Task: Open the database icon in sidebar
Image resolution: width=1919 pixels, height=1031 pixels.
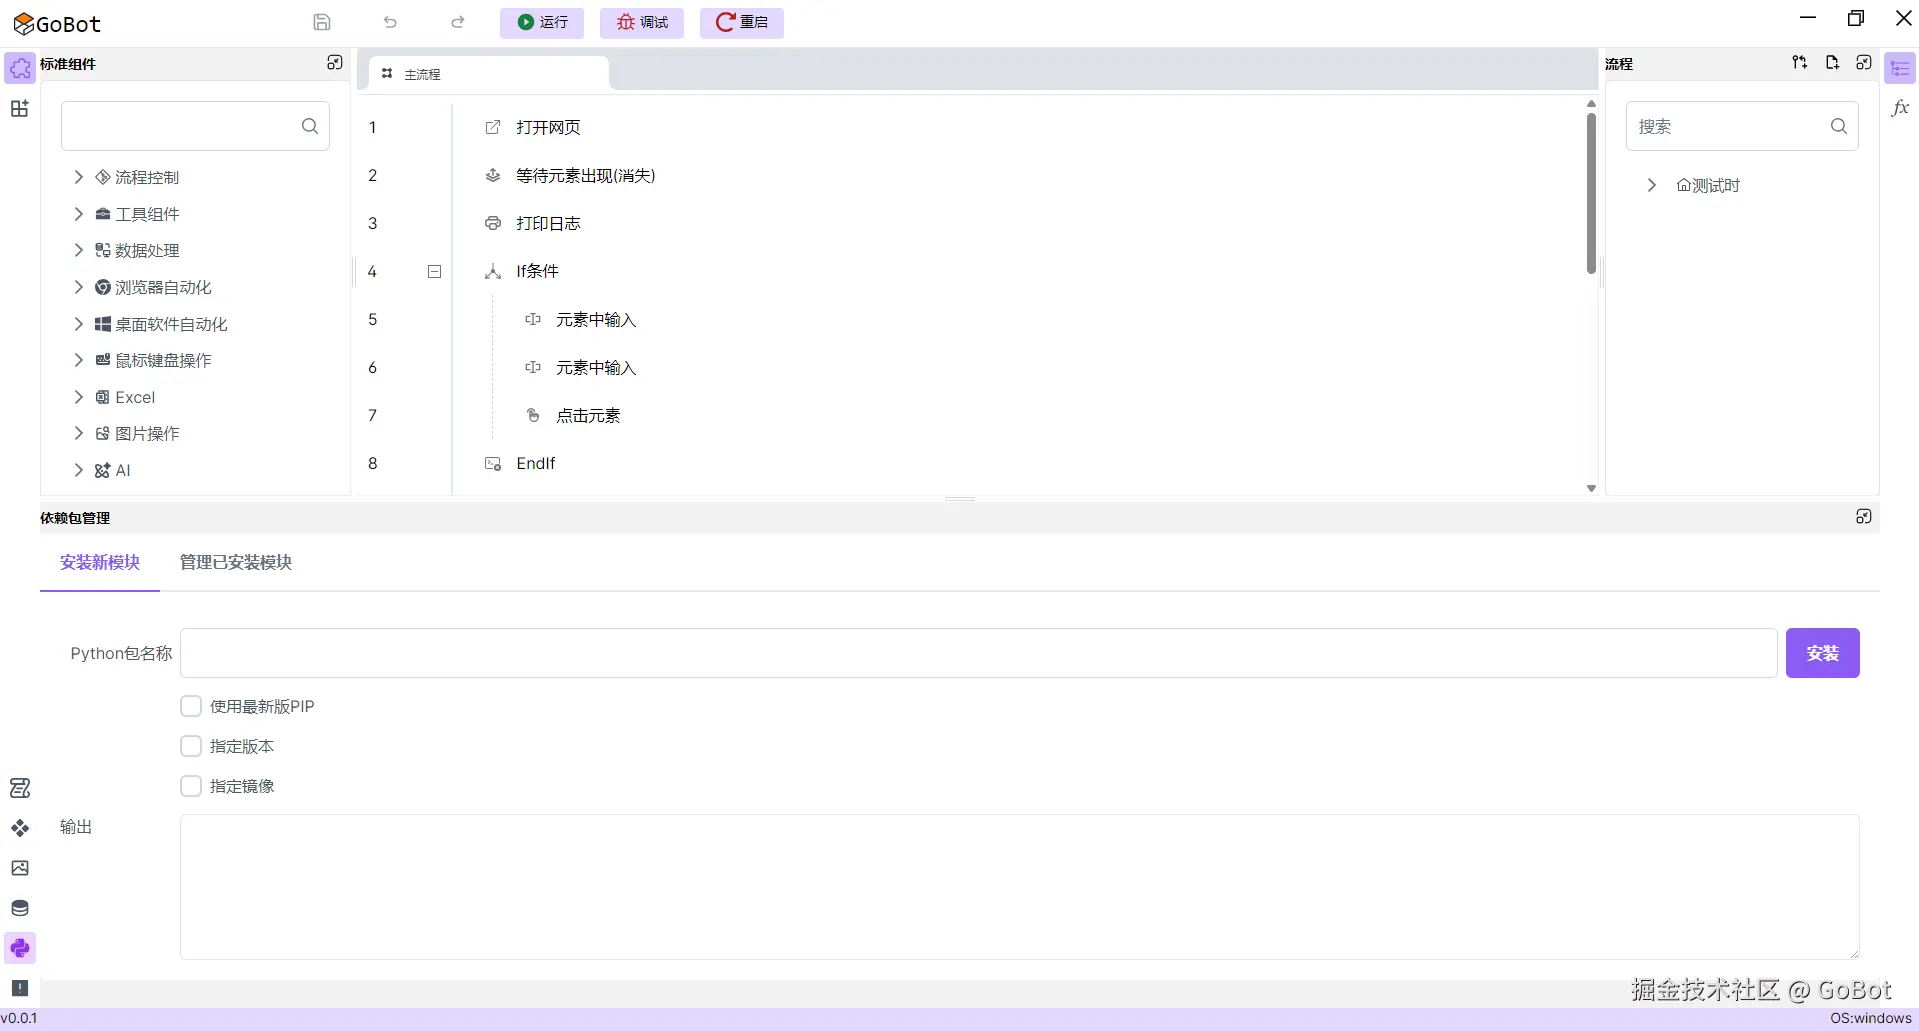Action: (x=20, y=908)
